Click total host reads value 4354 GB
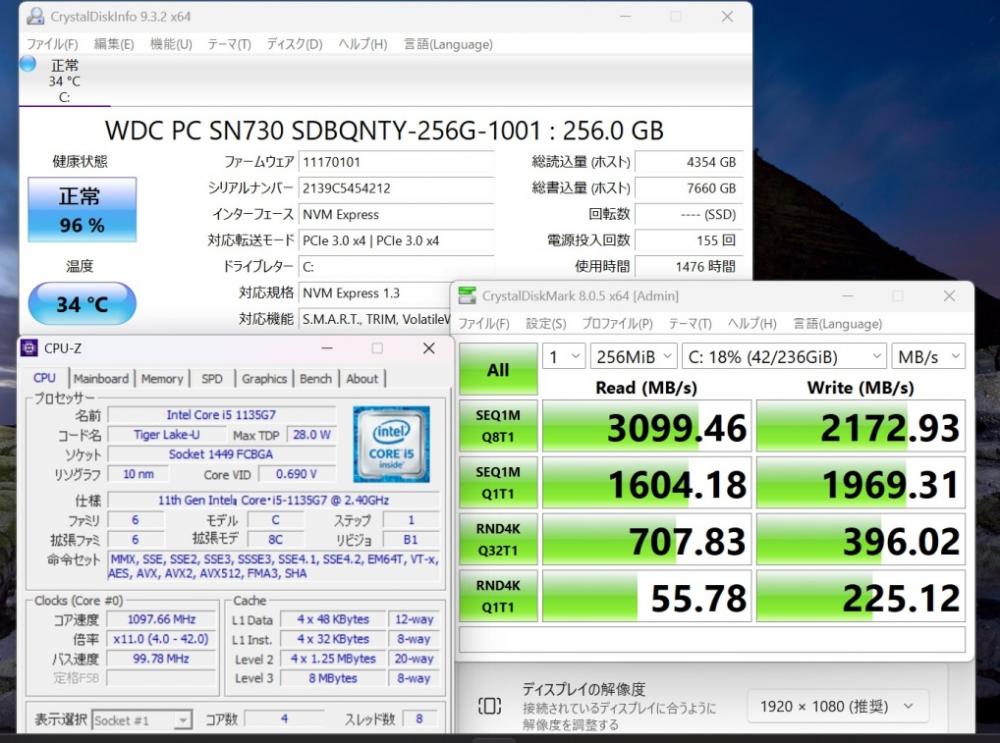The image size is (1000, 743). (689, 162)
